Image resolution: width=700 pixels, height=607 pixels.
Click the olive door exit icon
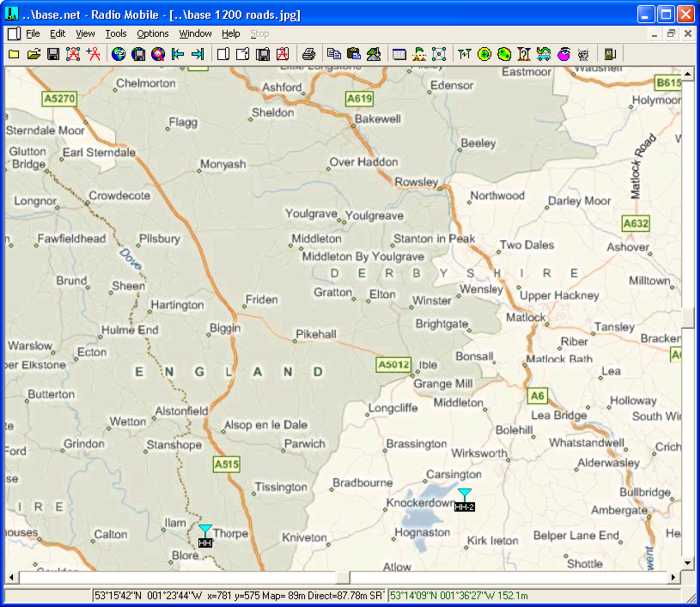pyautogui.click(x=610, y=54)
